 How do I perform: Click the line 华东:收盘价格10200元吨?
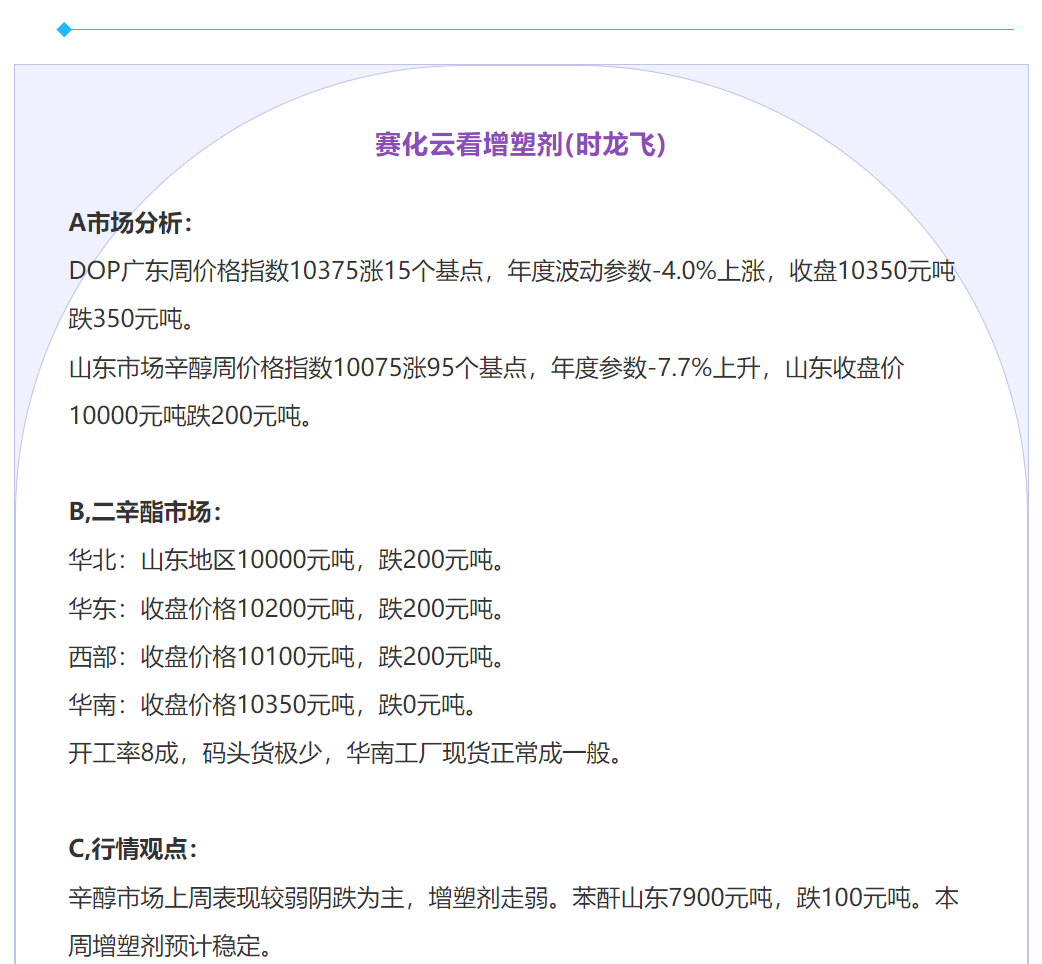287,609
